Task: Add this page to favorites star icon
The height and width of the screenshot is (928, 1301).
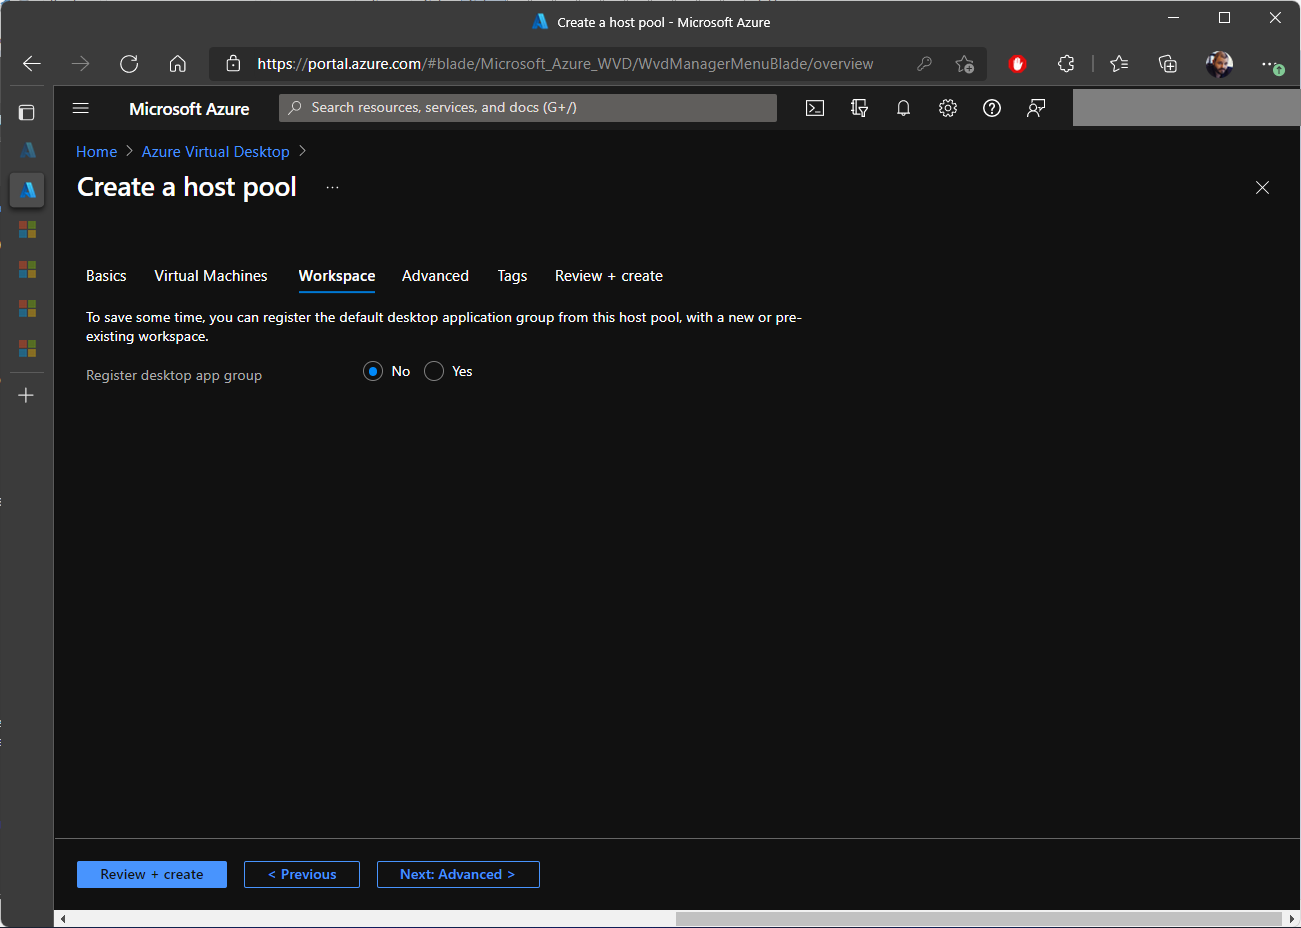Action: tap(964, 64)
